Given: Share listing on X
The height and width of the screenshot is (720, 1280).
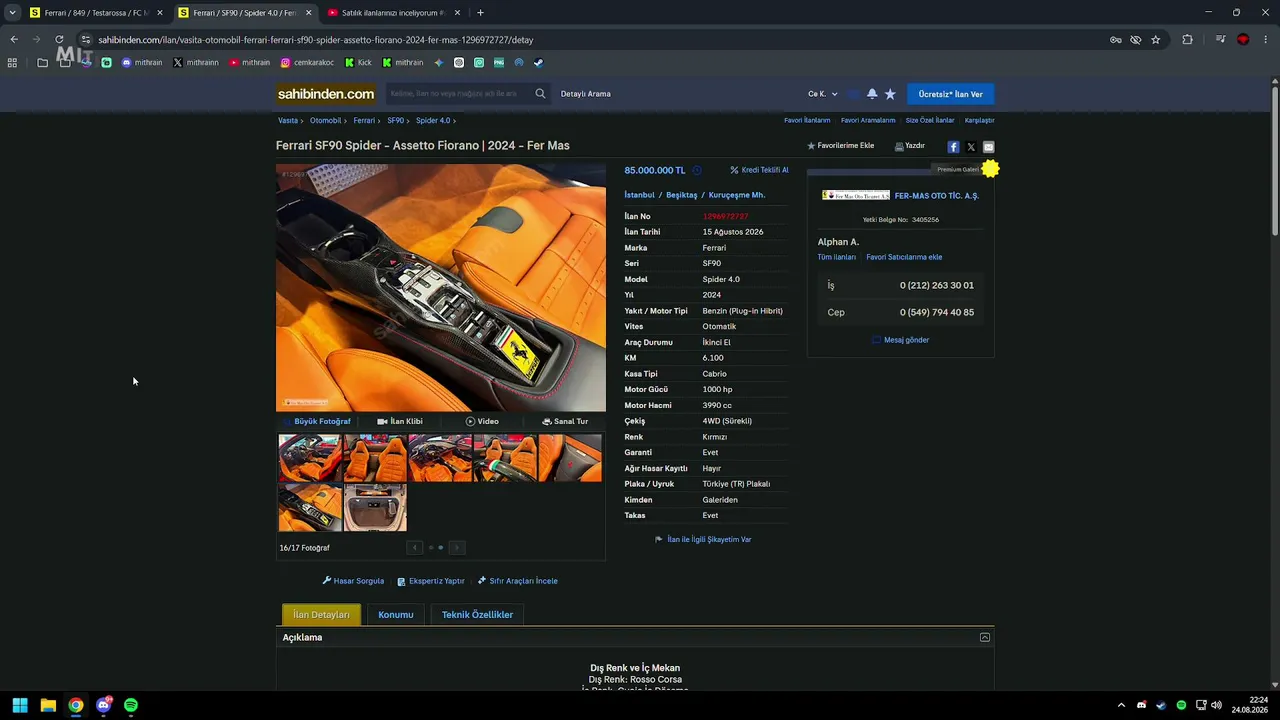Looking at the screenshot, I should pos(971,147).
